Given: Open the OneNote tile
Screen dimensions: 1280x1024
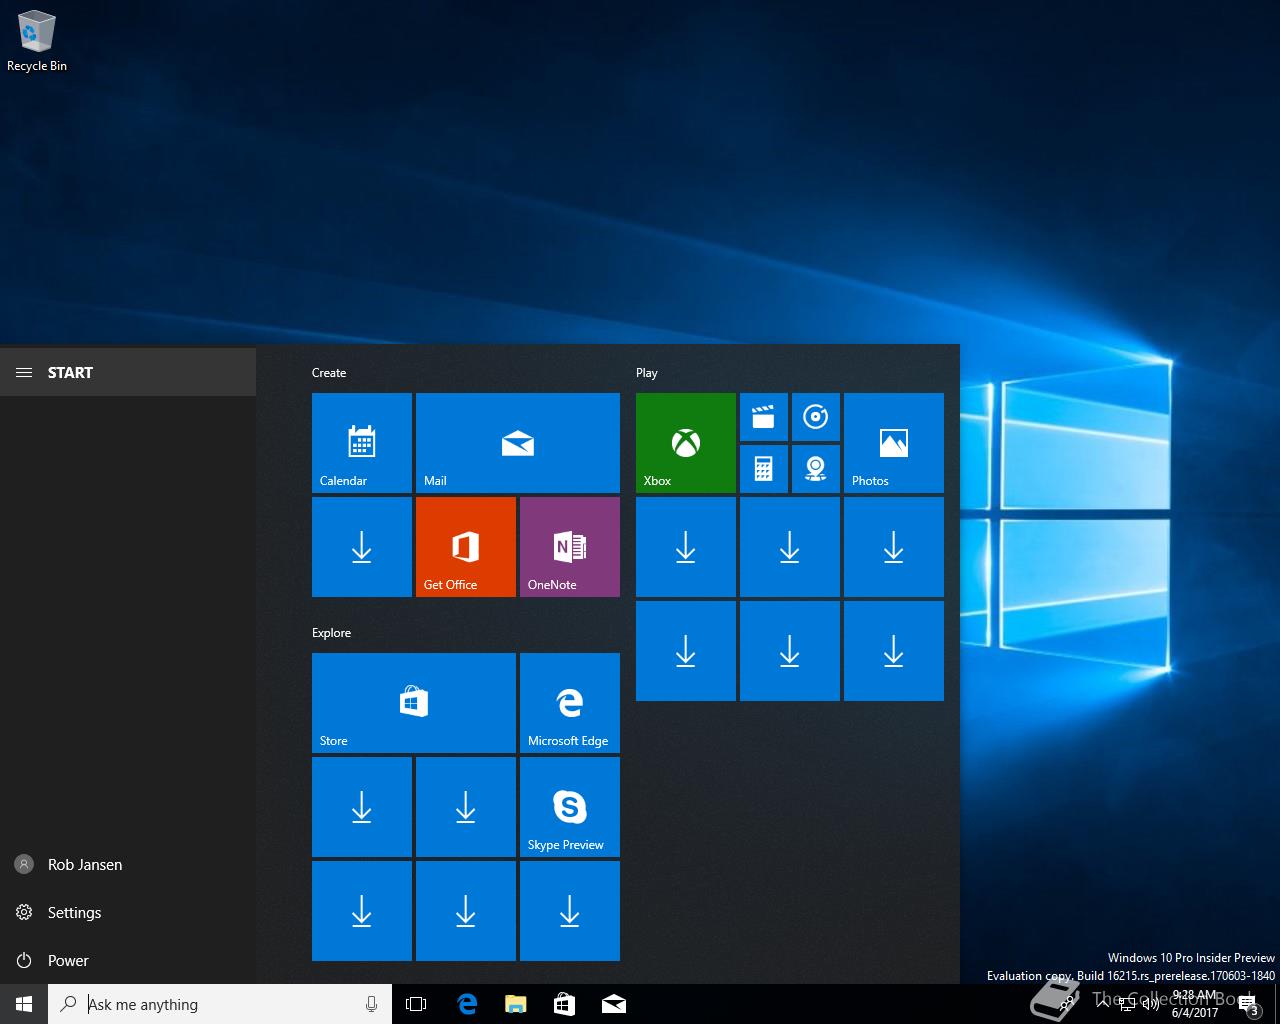Looking at the screenshot, I should [x=570, y=547].
